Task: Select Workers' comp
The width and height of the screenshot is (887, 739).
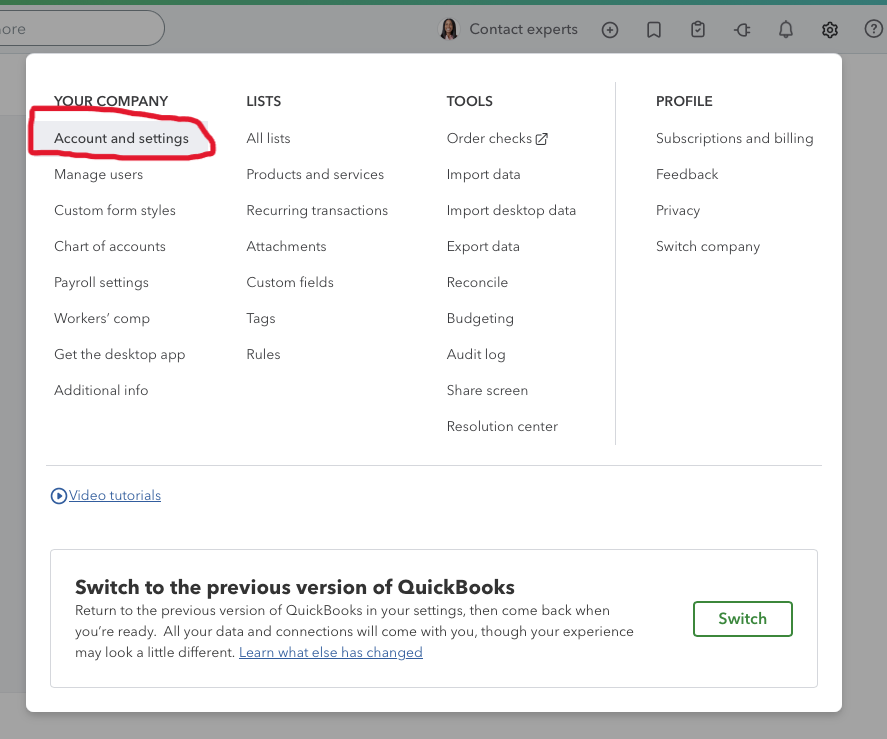Action: click(x=102, y=318)
